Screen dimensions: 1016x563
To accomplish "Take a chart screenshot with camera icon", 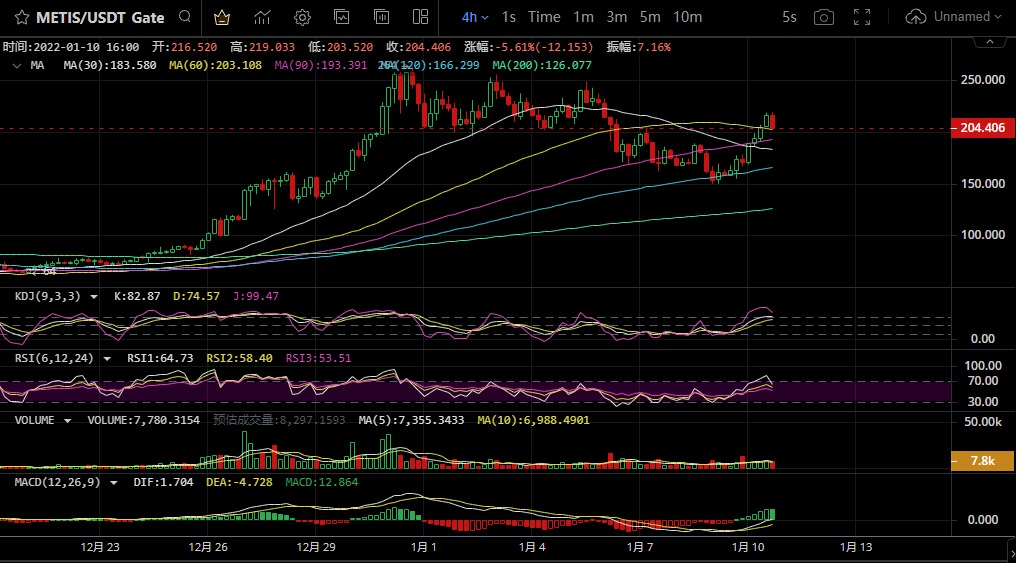I will tap(823, 17).
